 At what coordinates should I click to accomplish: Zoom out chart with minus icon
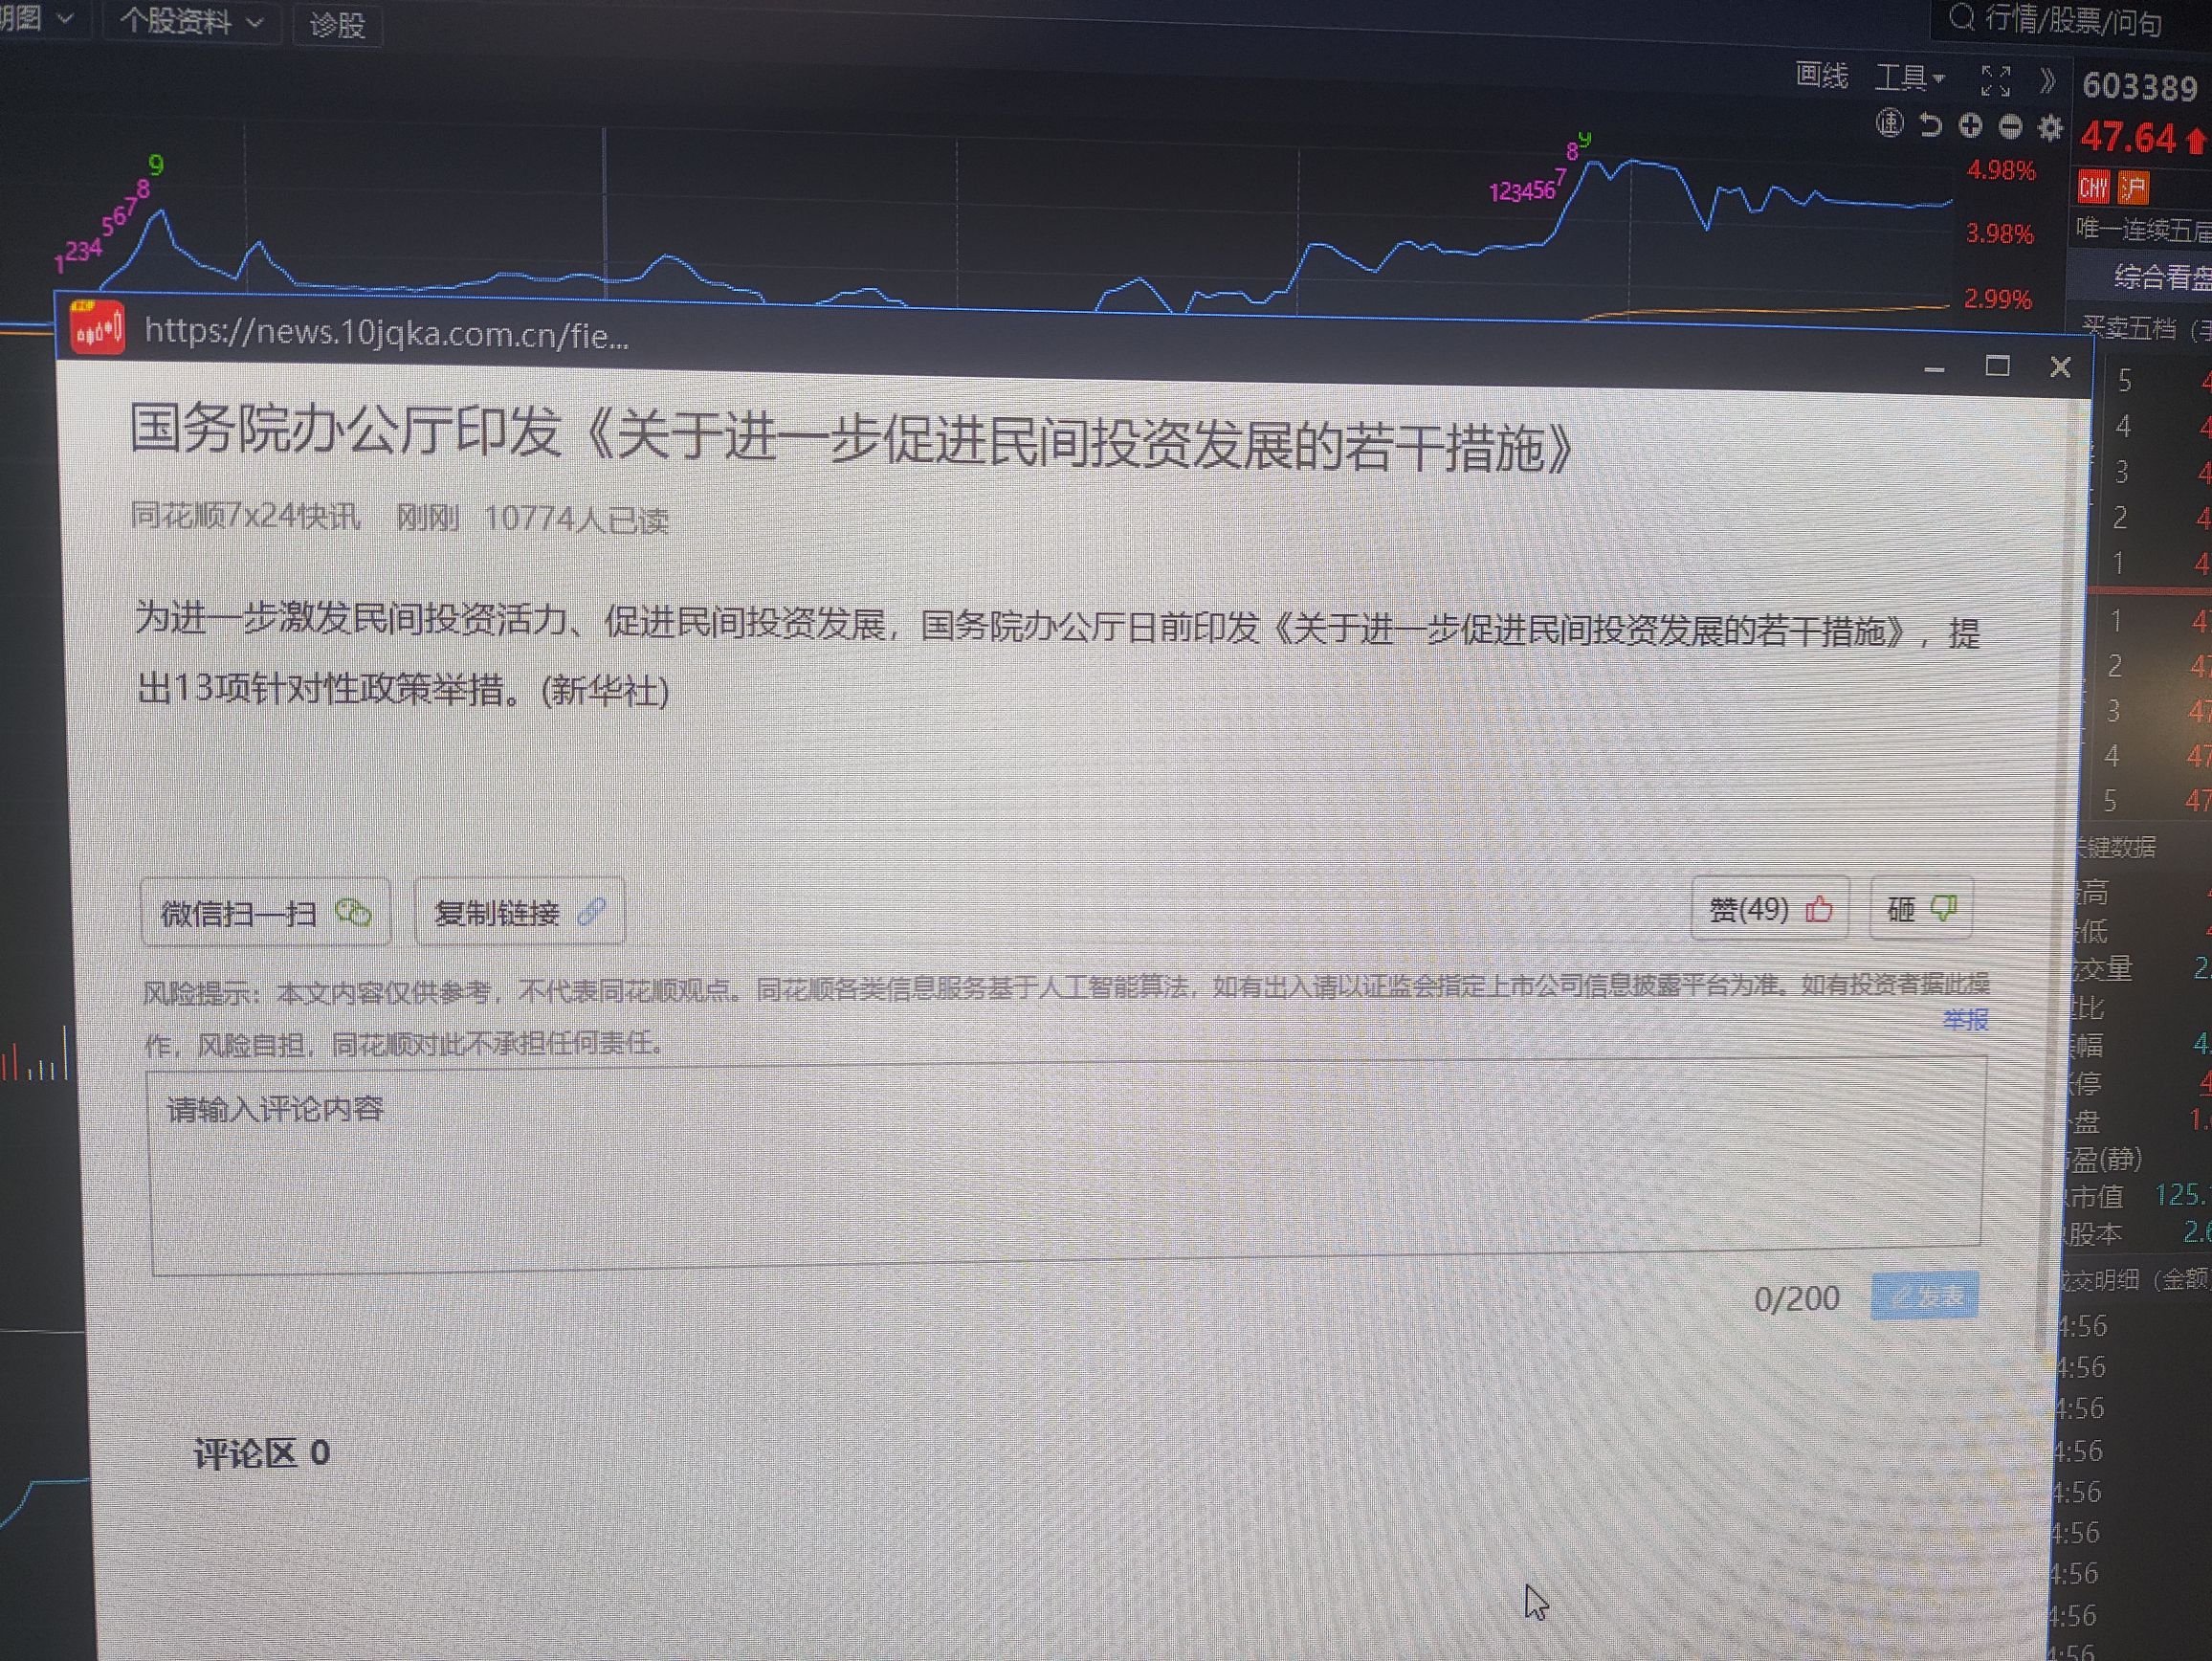point(2010,127)
